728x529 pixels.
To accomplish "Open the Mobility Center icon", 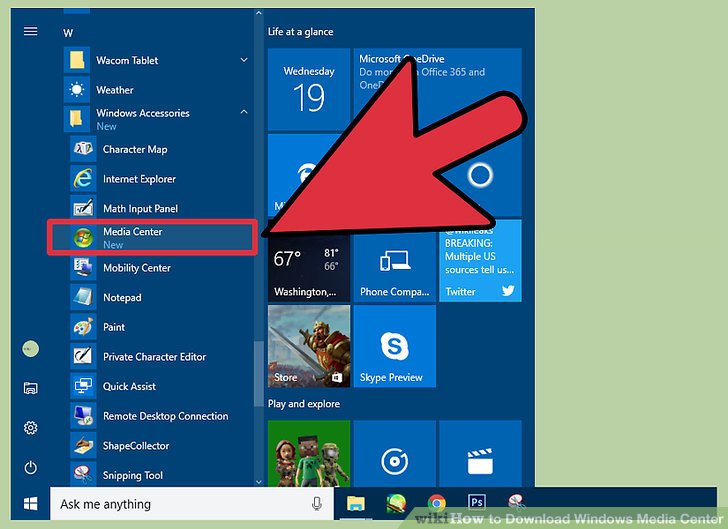I will 84,268.
